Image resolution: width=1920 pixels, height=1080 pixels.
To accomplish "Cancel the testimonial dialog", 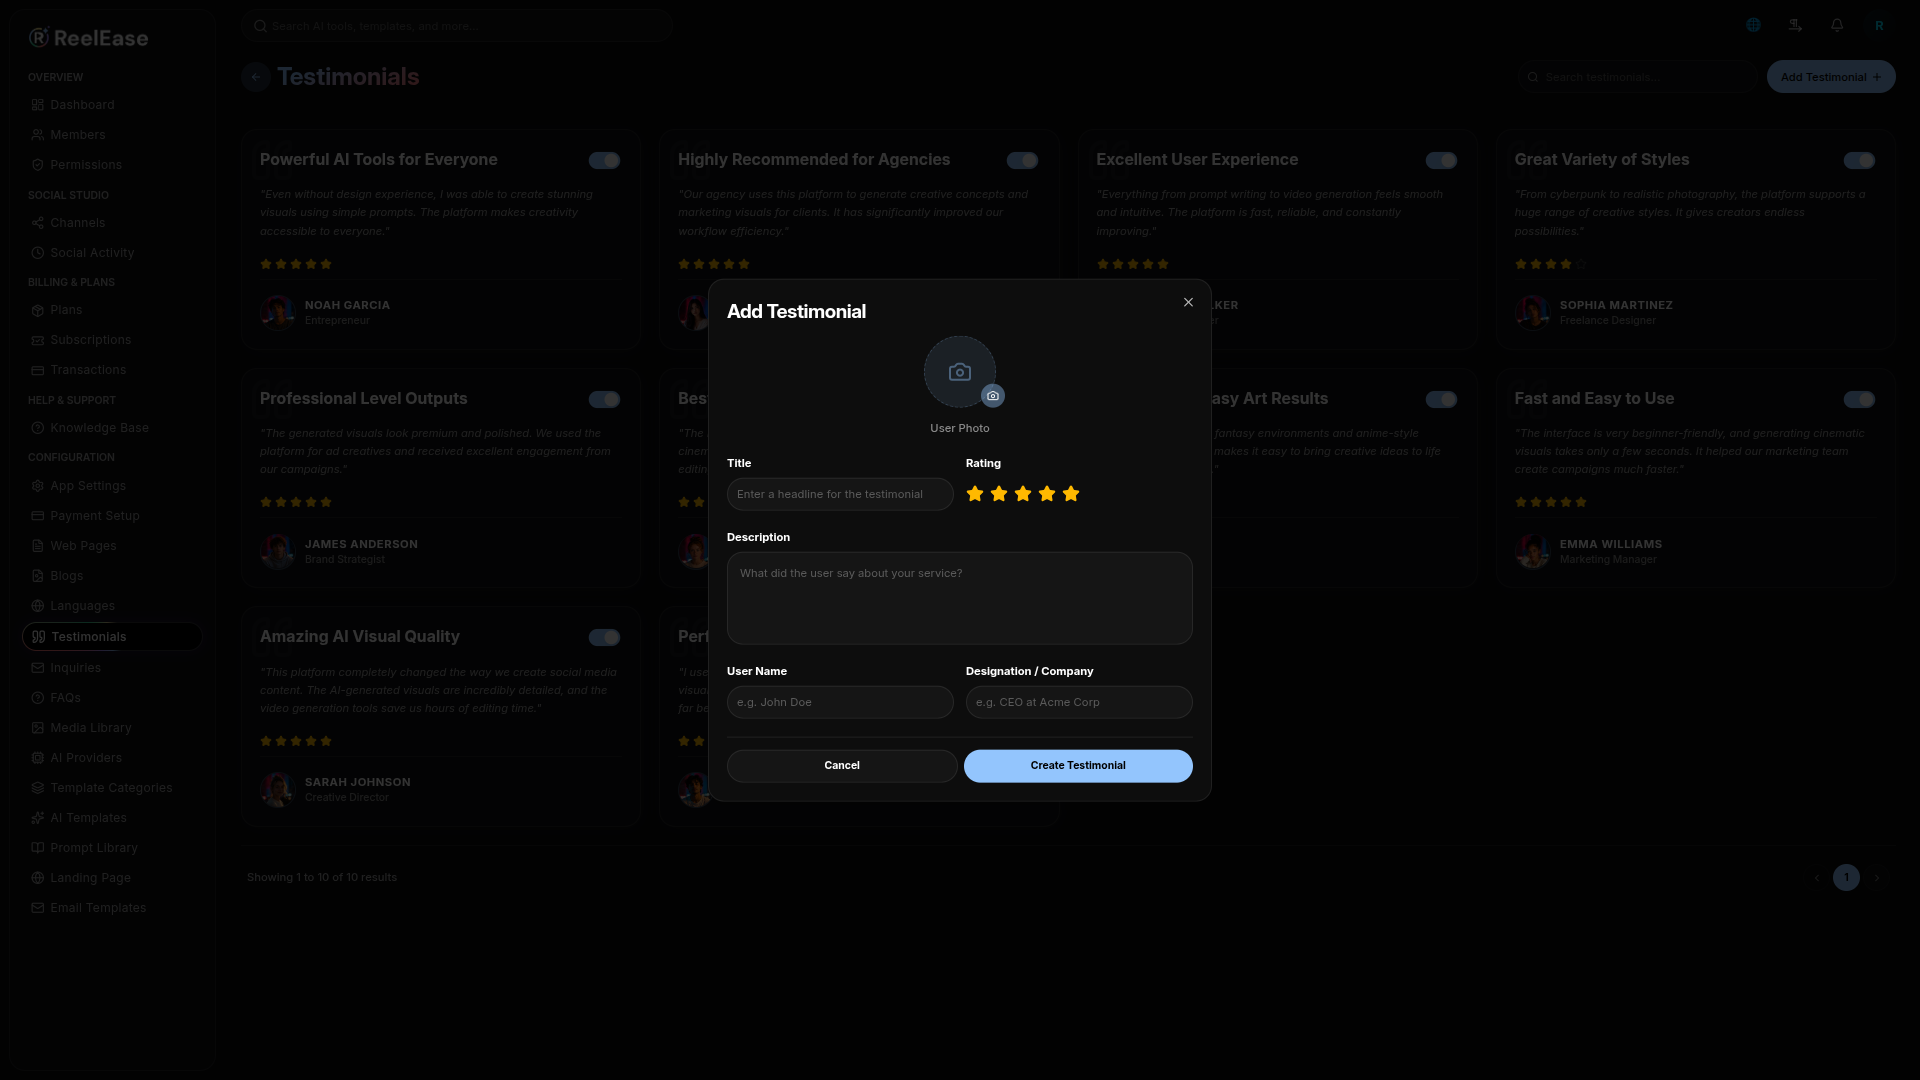I will tap(842, 766).
